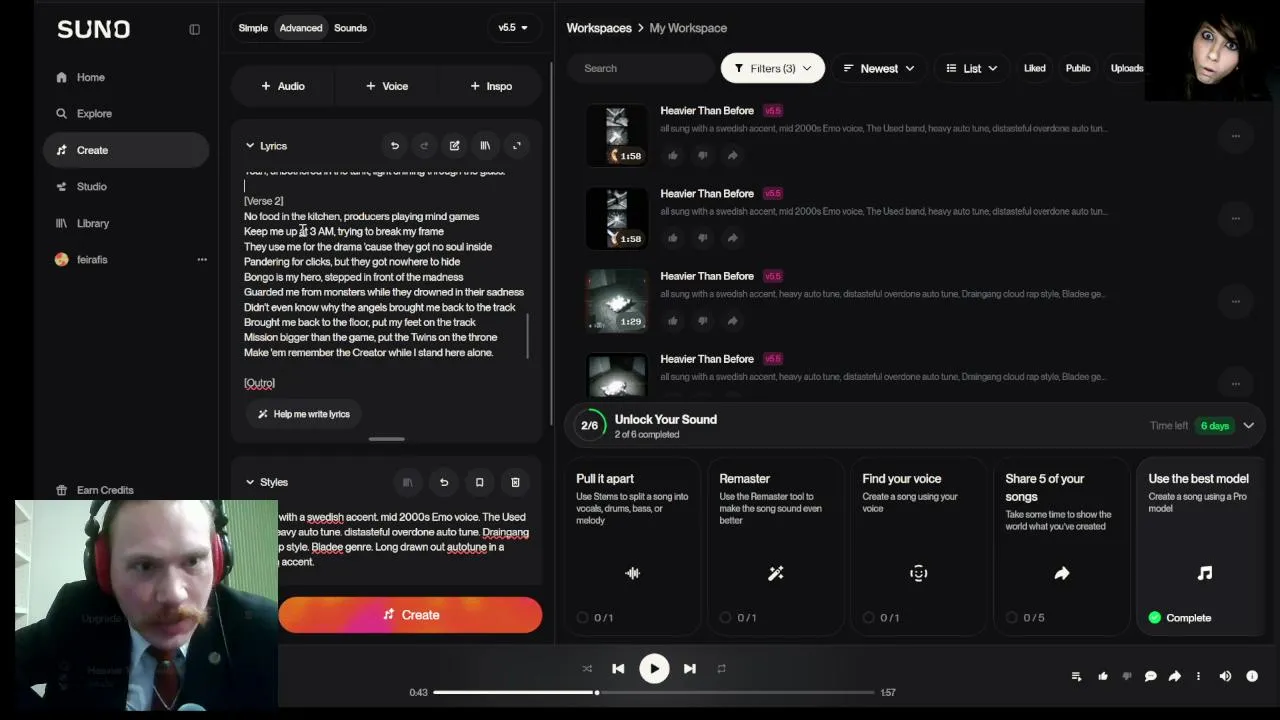Share the playing song from player bar
Viewport: 1280px width, 720px height.
pos(1175,677)
